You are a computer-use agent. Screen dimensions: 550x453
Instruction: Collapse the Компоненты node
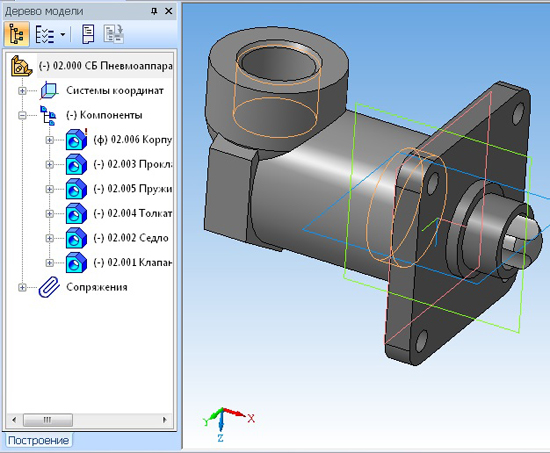pyautogui.click(x=22, y=115)
